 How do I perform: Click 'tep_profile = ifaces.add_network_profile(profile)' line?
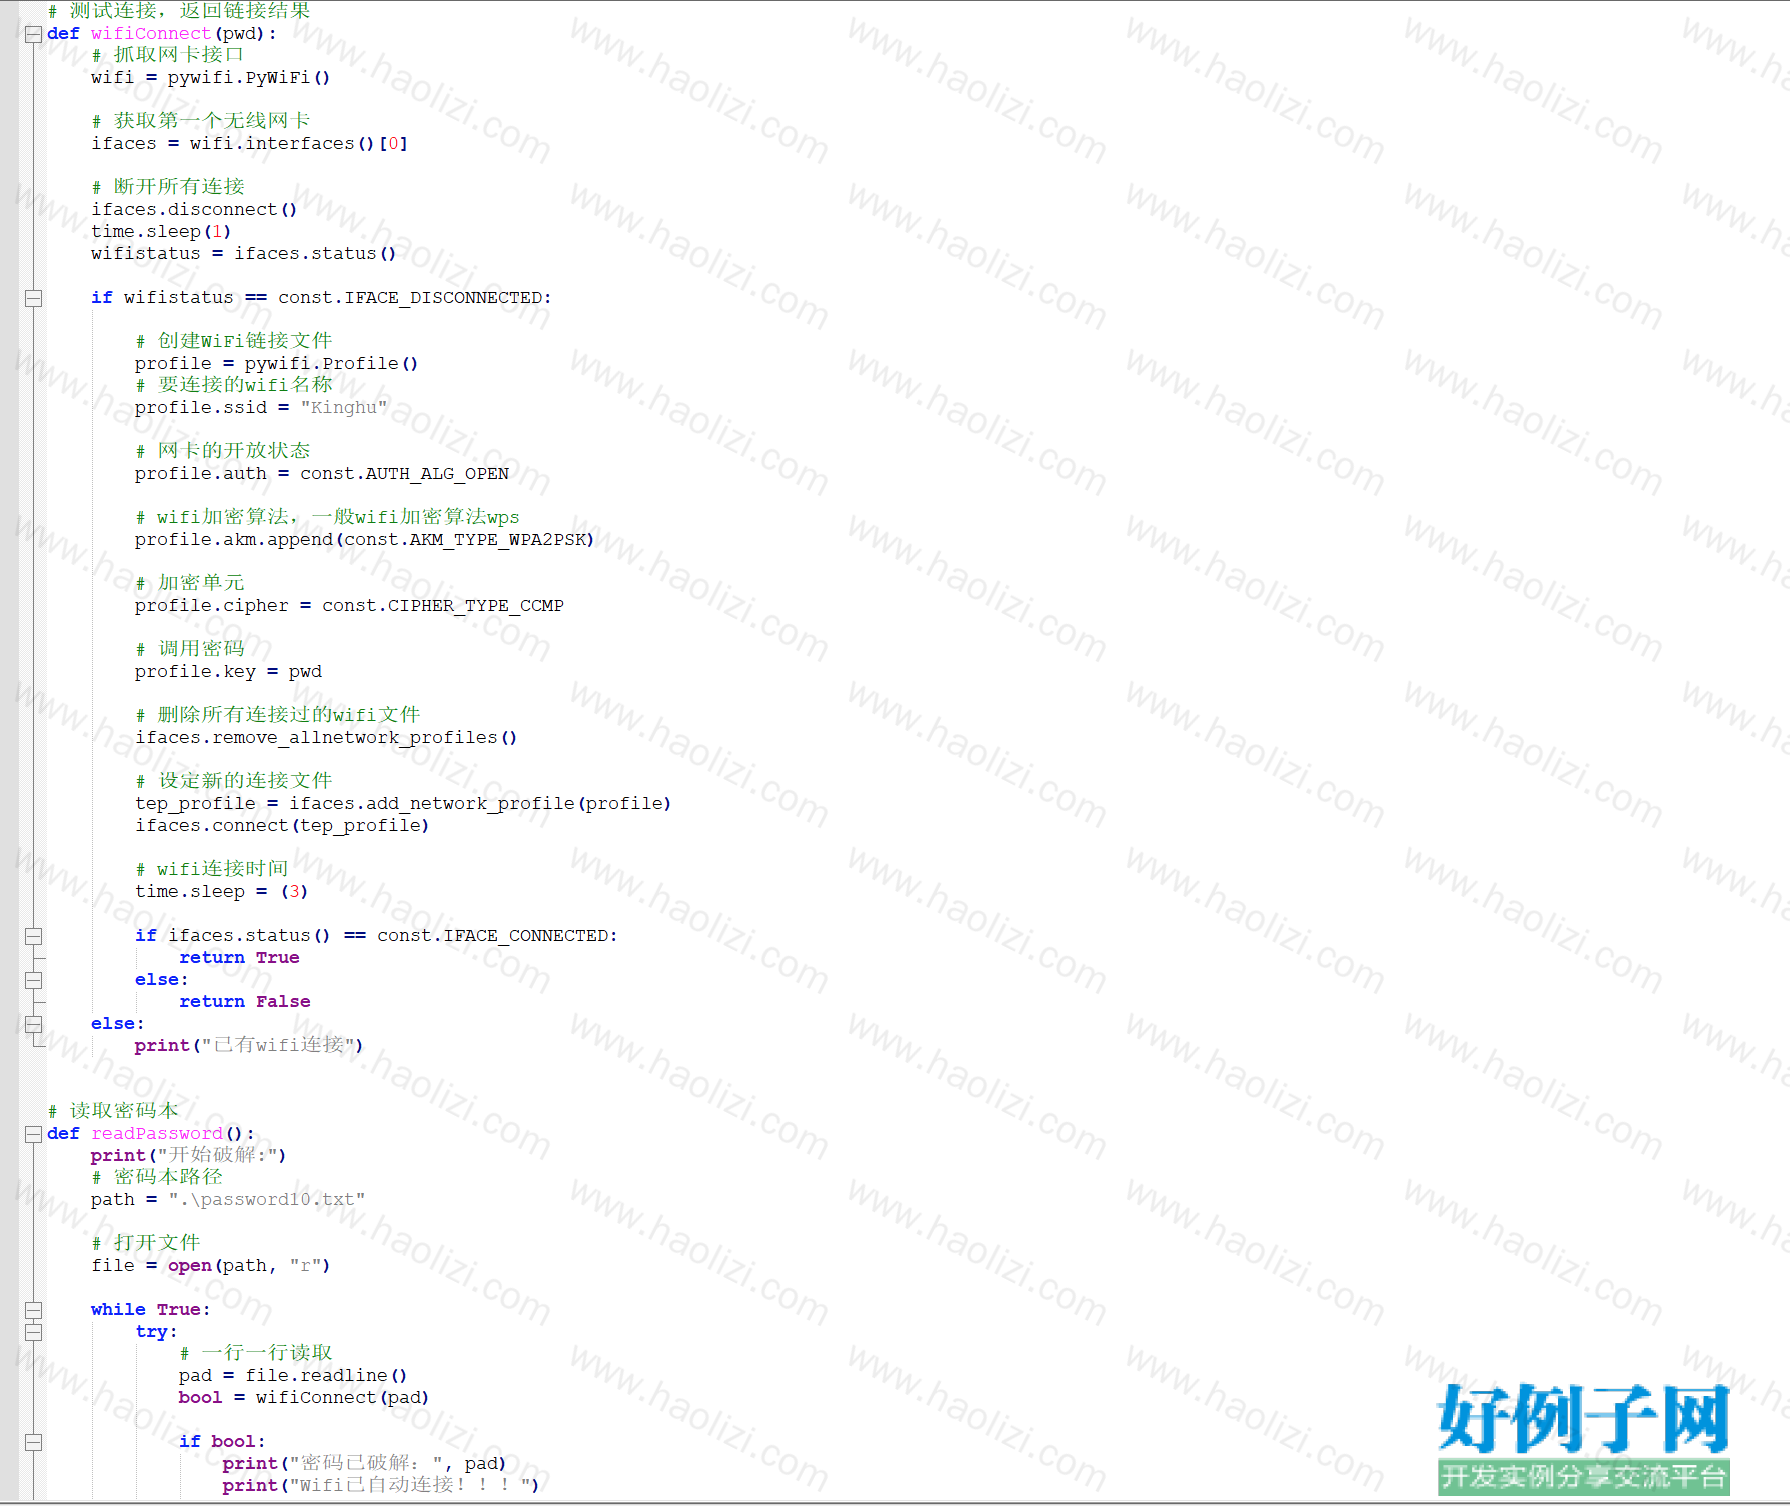(x=403, y=804)
